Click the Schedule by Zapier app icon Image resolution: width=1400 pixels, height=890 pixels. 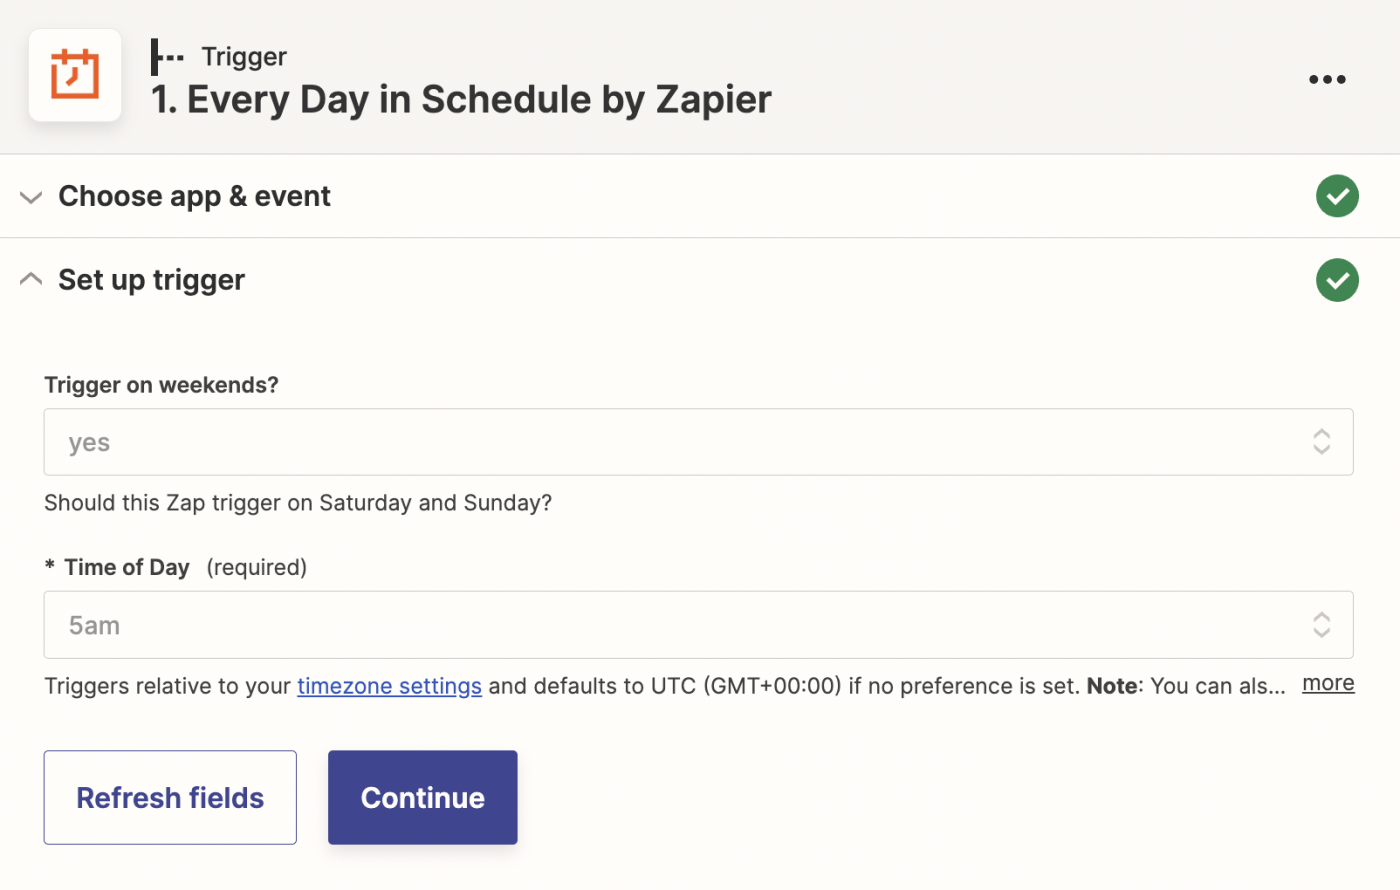point(75,76)
